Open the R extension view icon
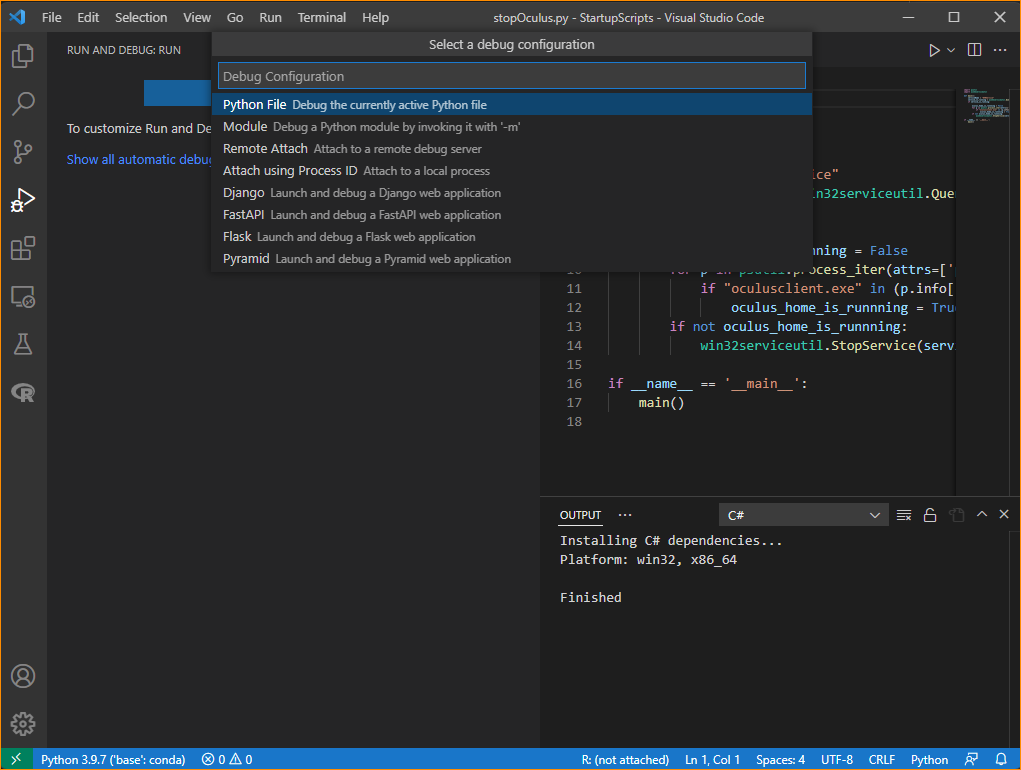The height and width of the screenshot is (770, 1021). pyautogui.click(x=23, y=392)
